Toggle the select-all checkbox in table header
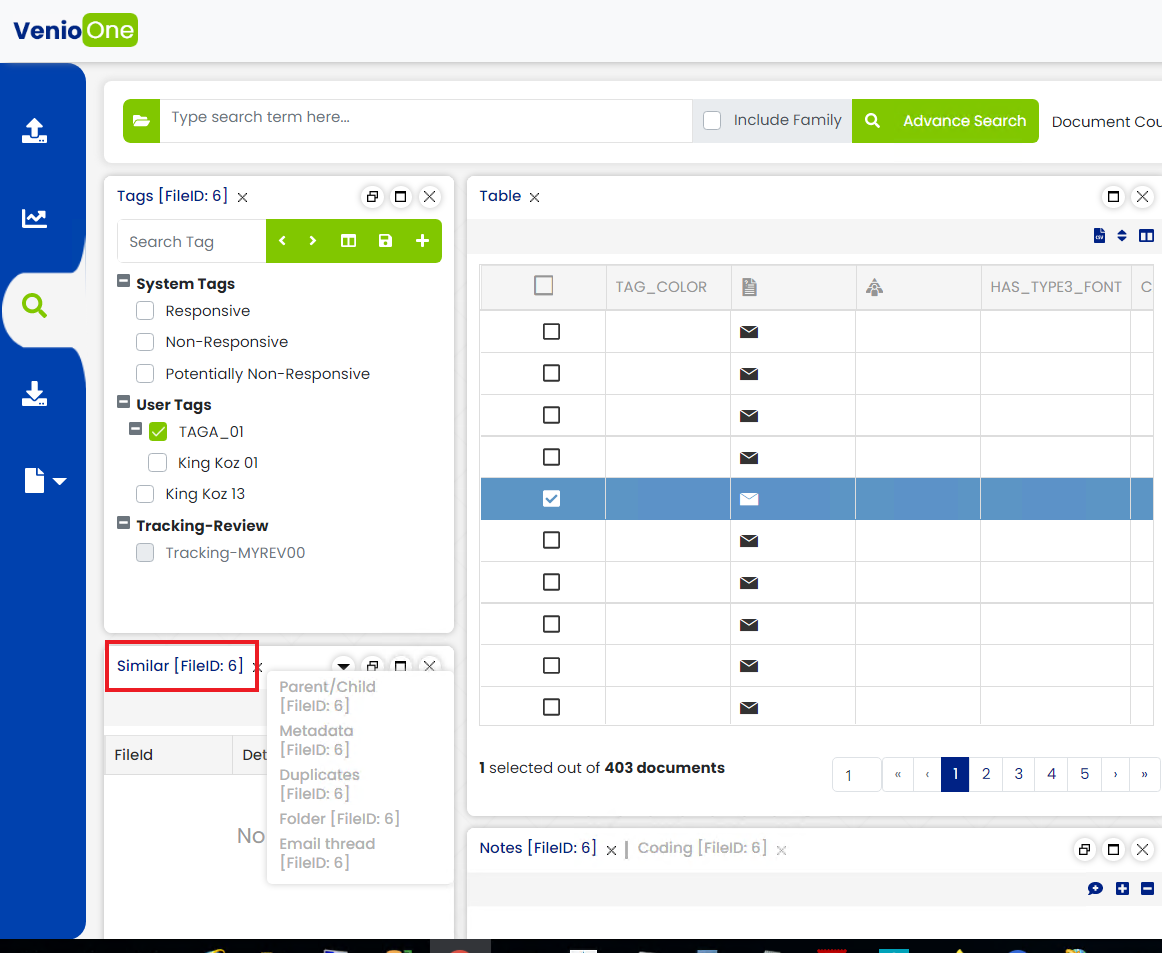This screenshot has height=953, width=1162. (543, 285)
